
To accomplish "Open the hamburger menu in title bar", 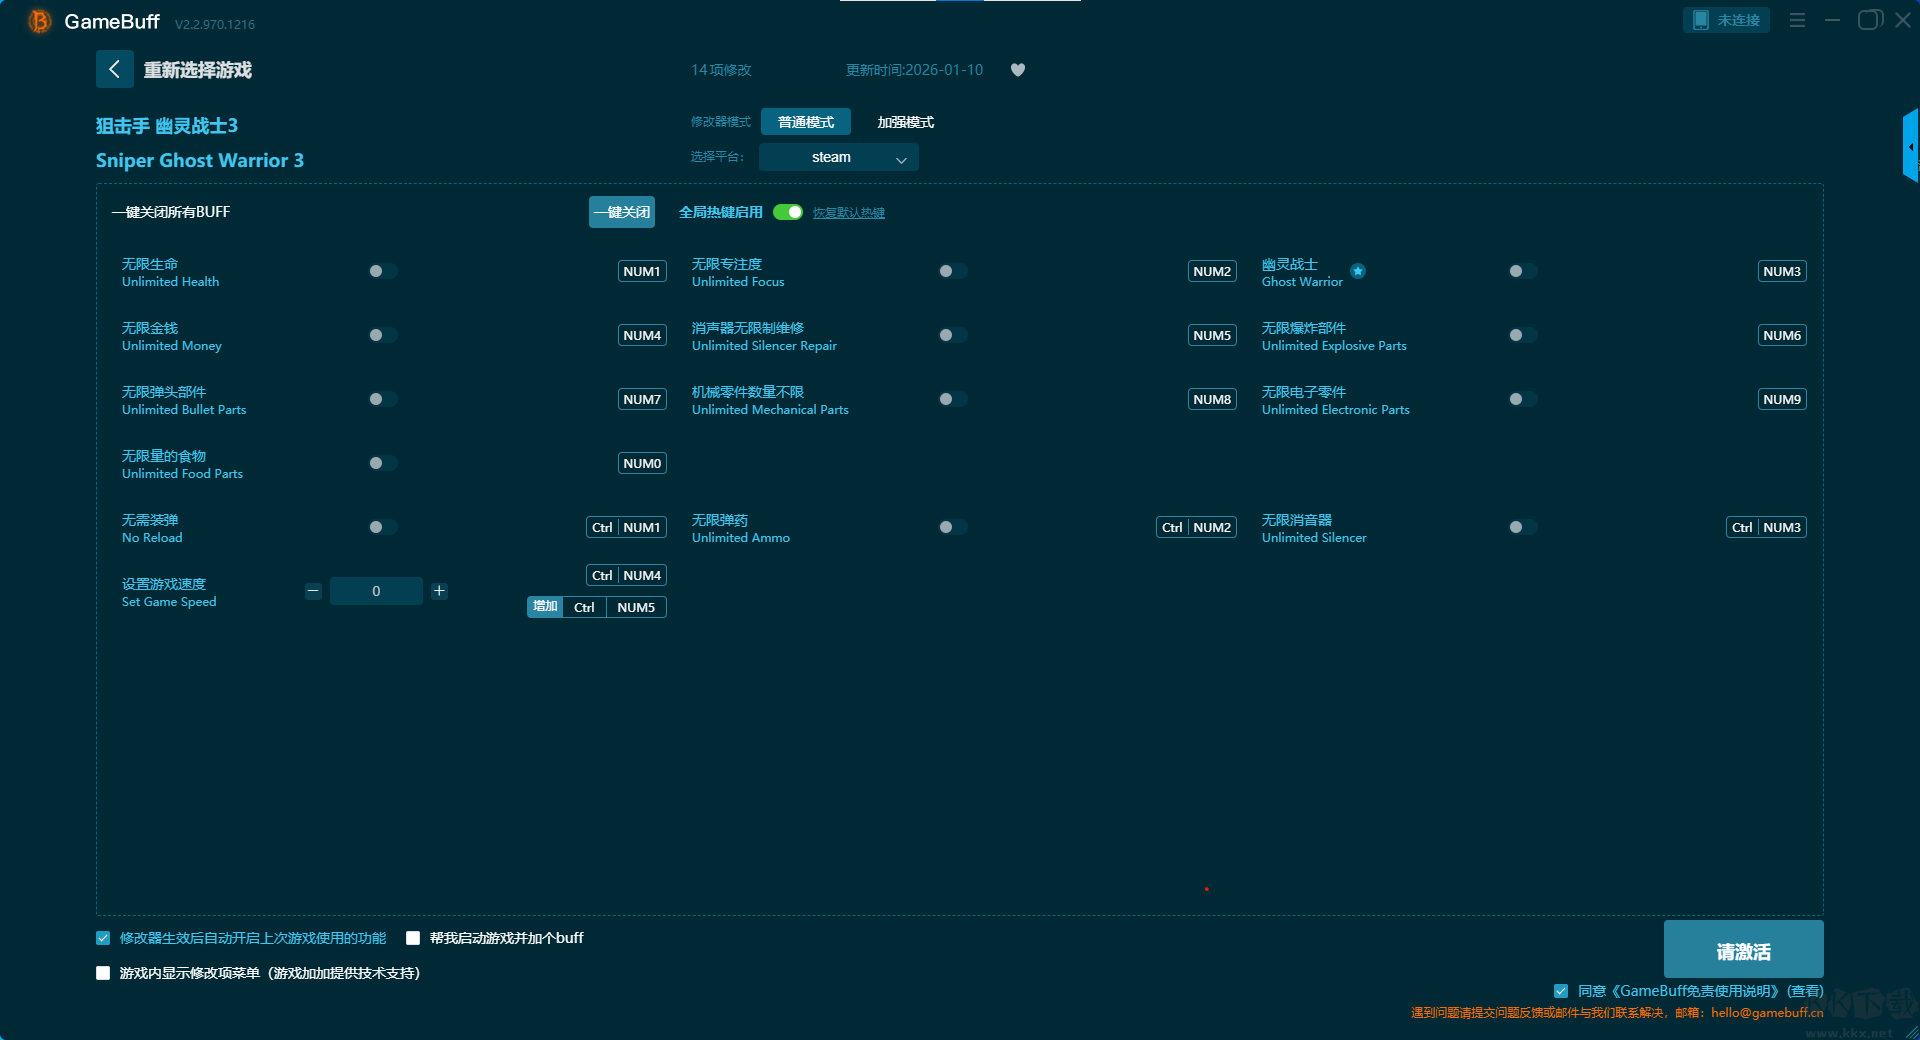I will pos(1797,20).
